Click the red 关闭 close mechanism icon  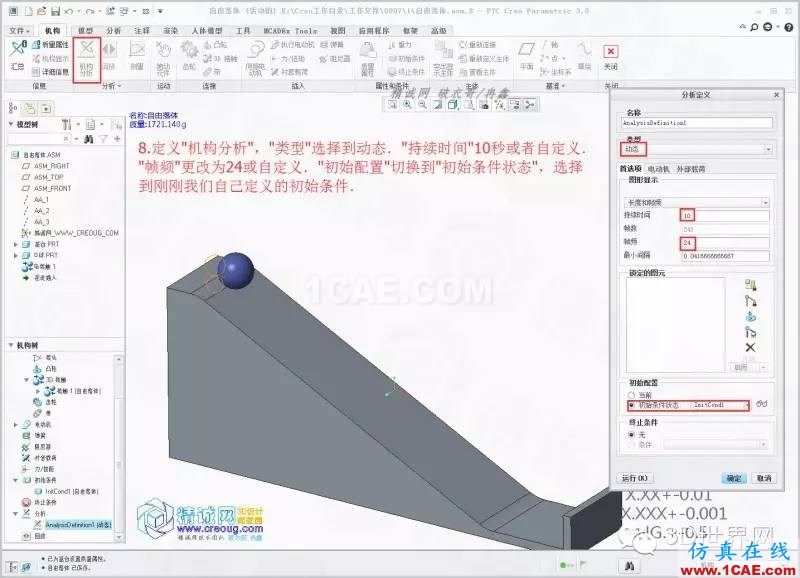click(611, 52)
